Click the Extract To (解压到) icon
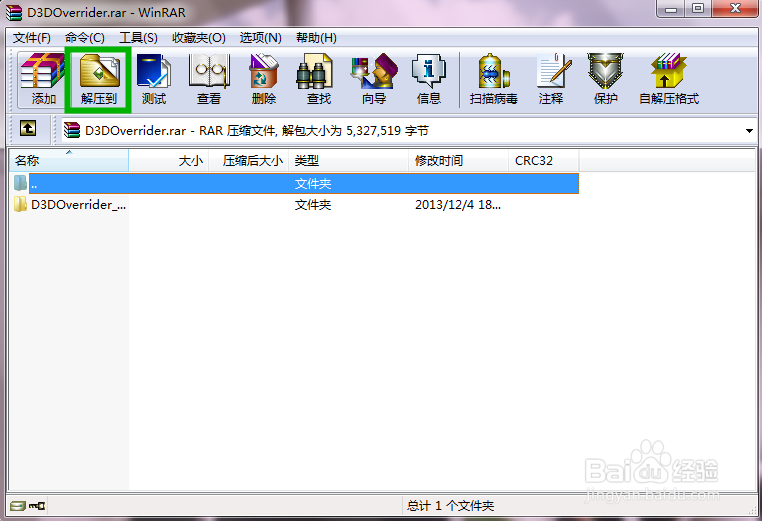 [99, 79]
